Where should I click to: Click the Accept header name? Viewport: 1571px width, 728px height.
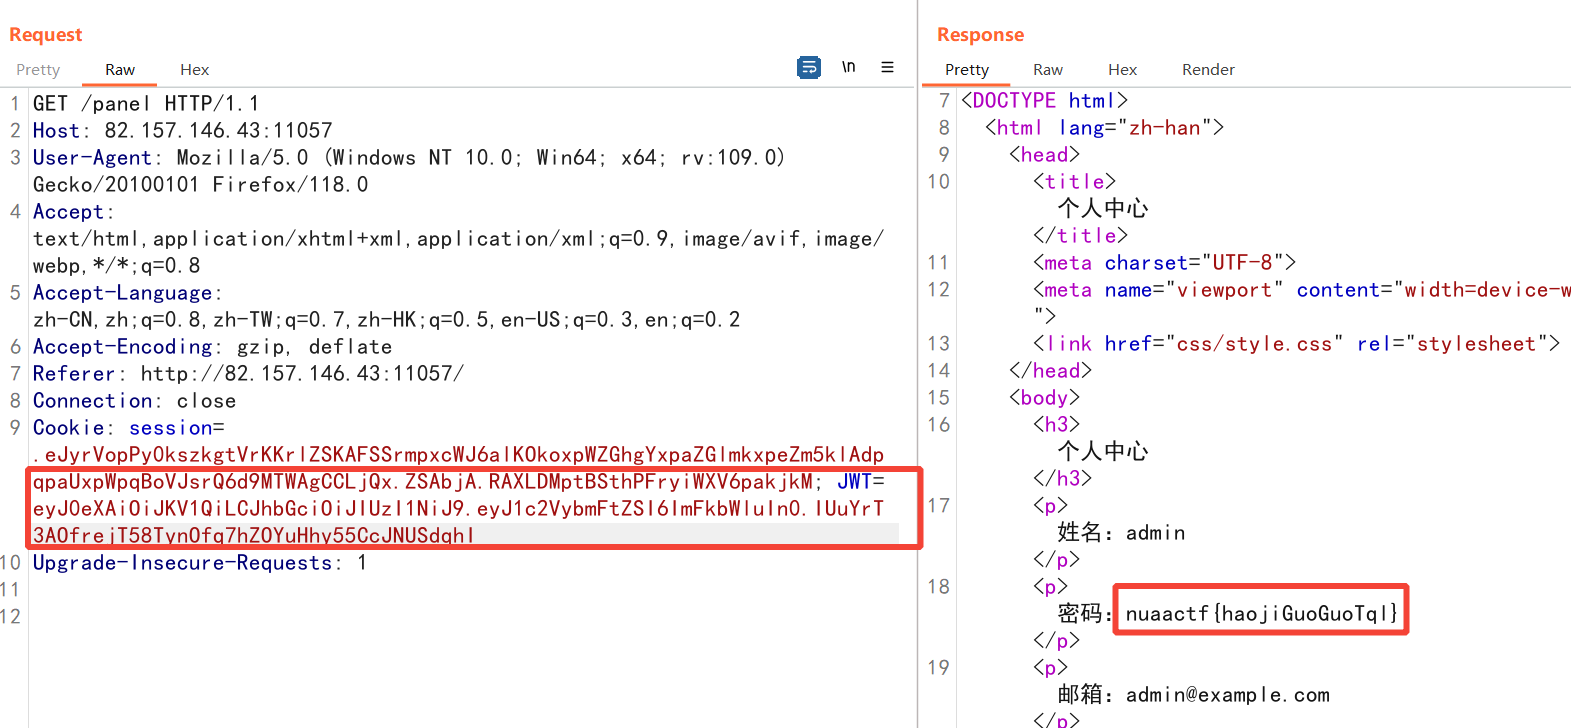pyautogui.click(x=68, y=212)
